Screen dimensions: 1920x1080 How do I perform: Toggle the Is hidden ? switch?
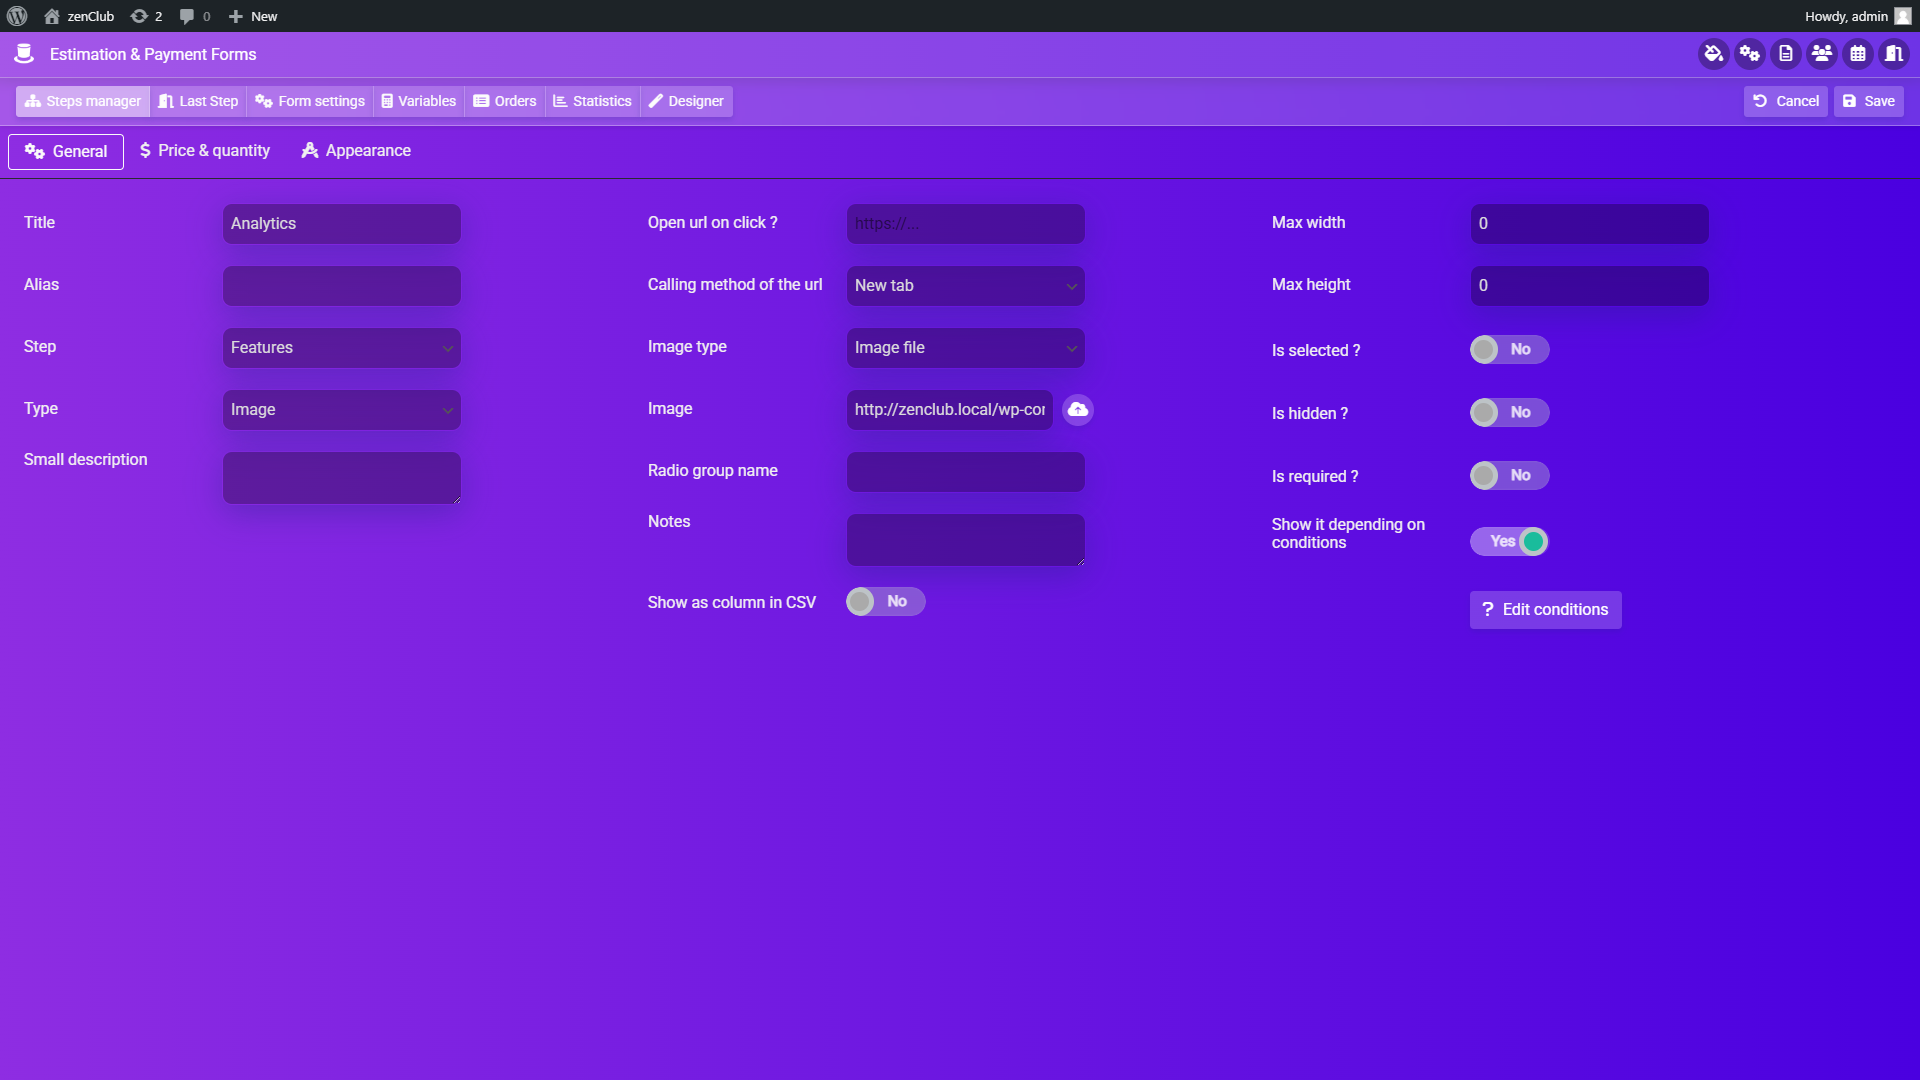click(1509, 412)
